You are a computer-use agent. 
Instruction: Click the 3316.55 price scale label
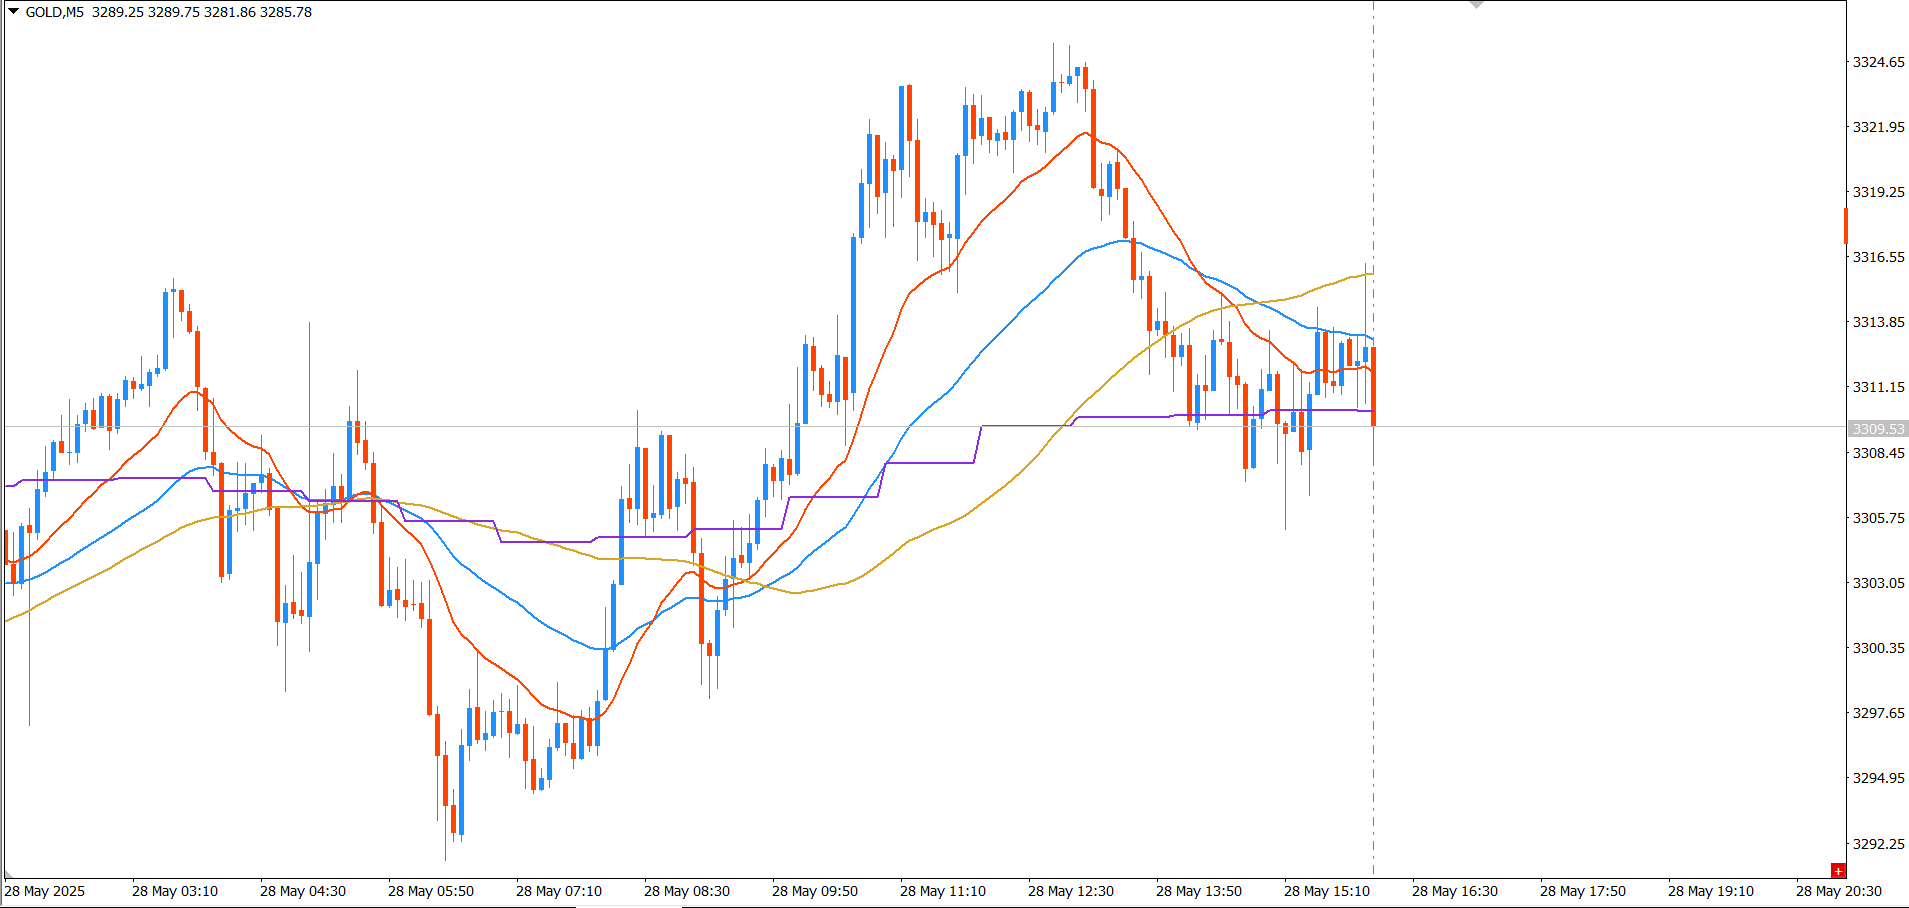click(1878, 257)
